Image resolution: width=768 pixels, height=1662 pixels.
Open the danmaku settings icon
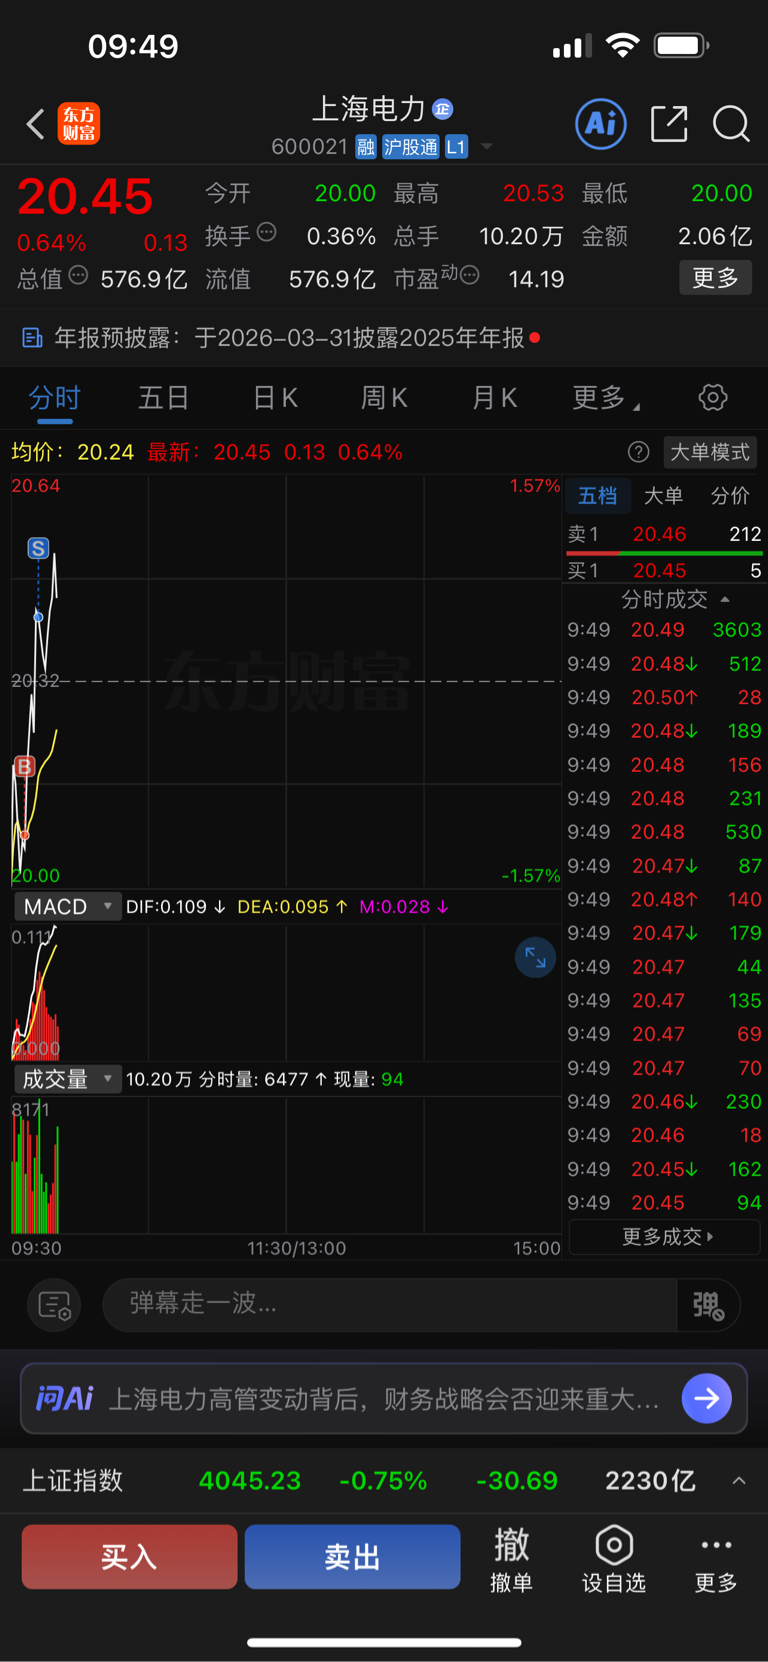[x=54, y=1305]
